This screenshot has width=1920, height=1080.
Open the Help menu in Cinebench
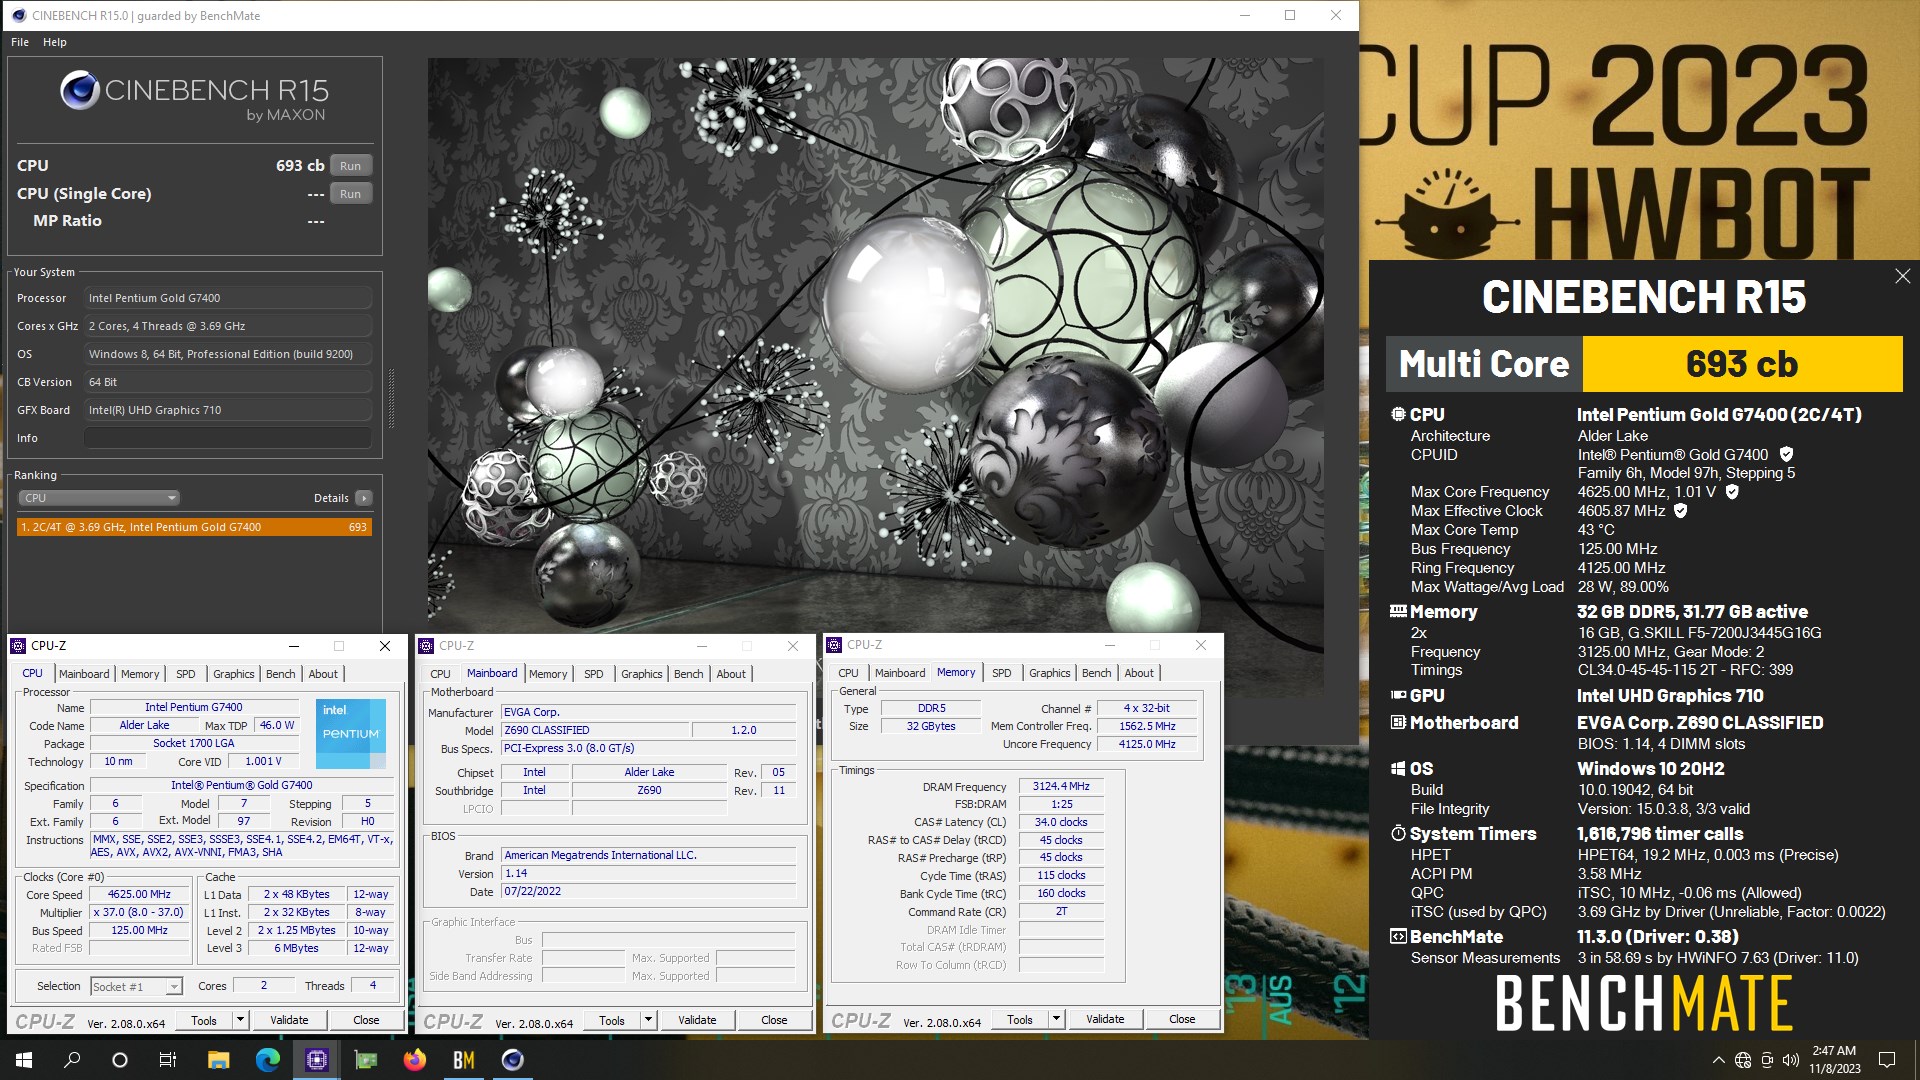pyautogui.click(x=55, y=42)
